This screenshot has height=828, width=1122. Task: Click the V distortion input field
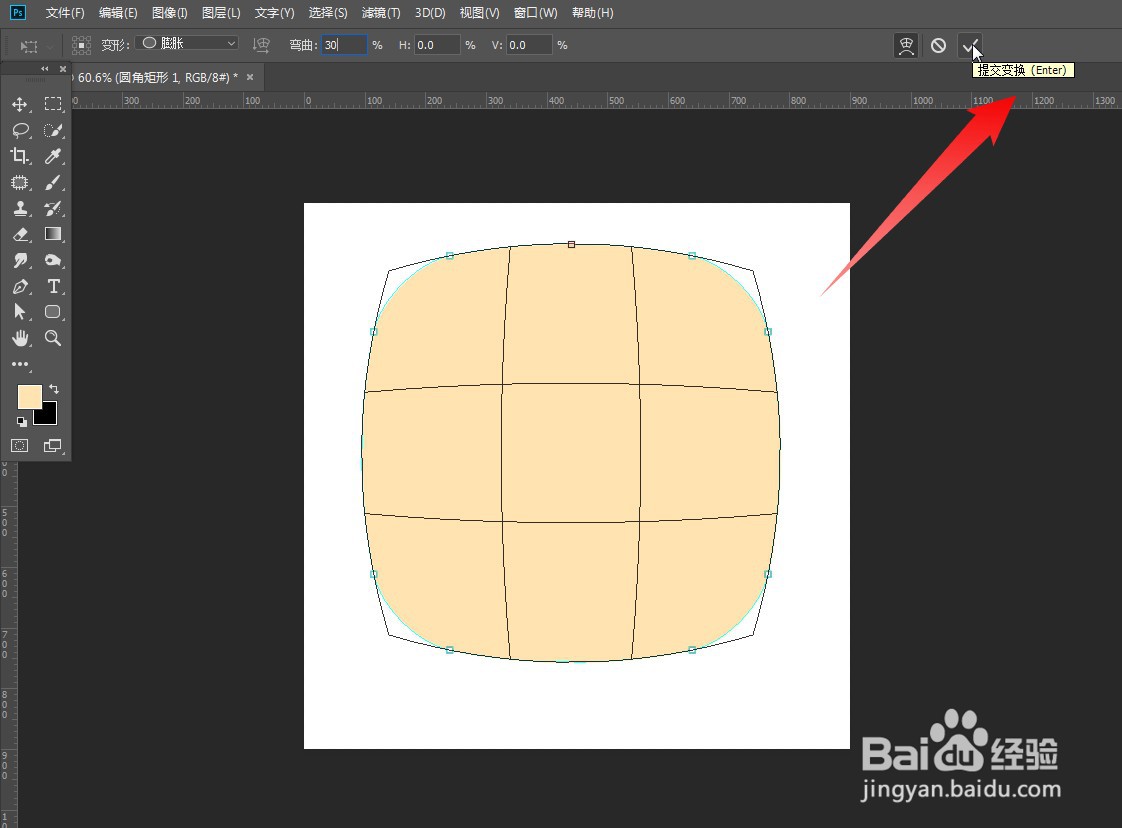tap(530, 45)
